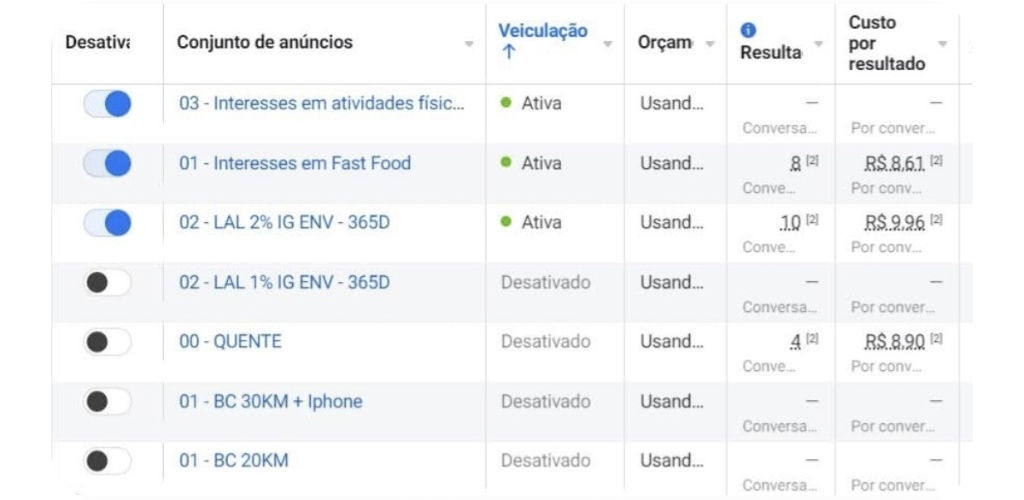Click footnote marker beside result value 4
This screenshot has width=1024, height=500.
[812, 339]
